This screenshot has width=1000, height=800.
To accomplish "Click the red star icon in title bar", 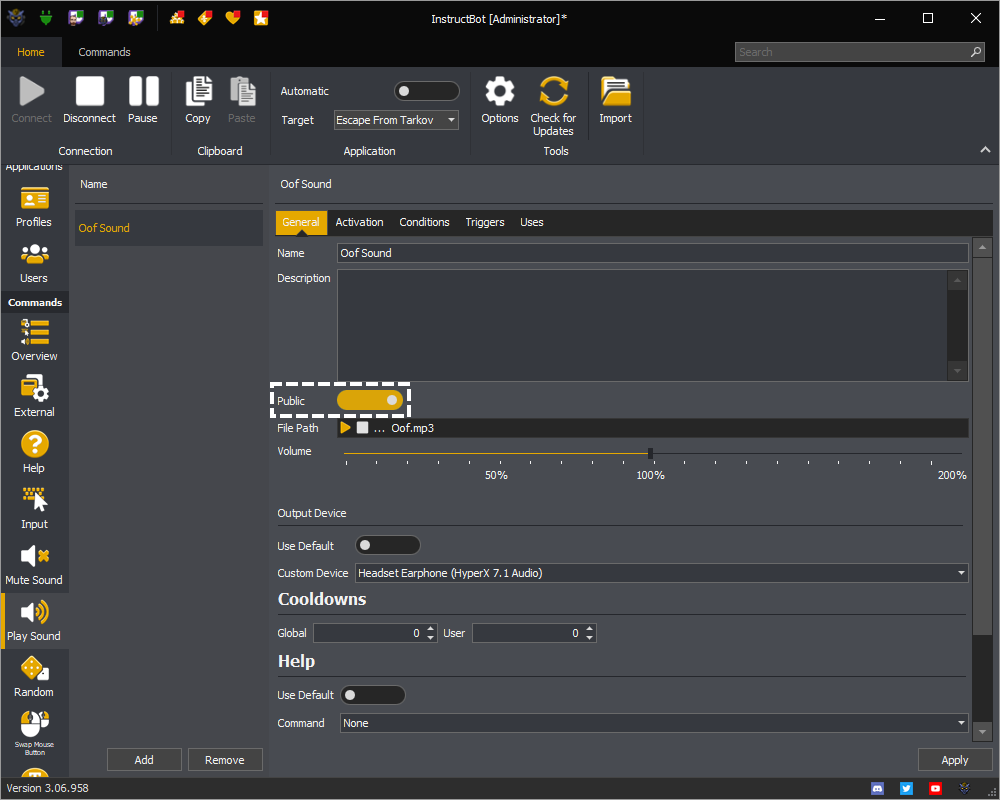I will click(261, 18).
